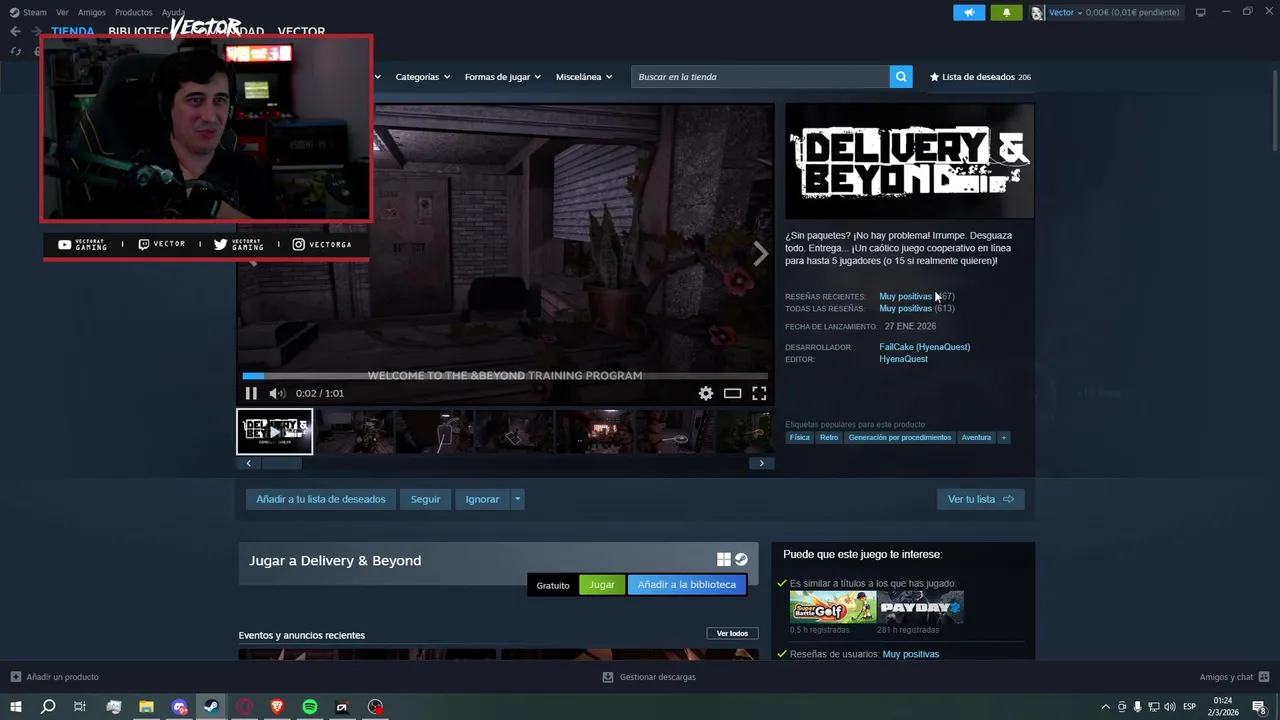Screen dimensions: 1280x720
Task: Open File Explorer from taskbar
Action: coord(146,707)
